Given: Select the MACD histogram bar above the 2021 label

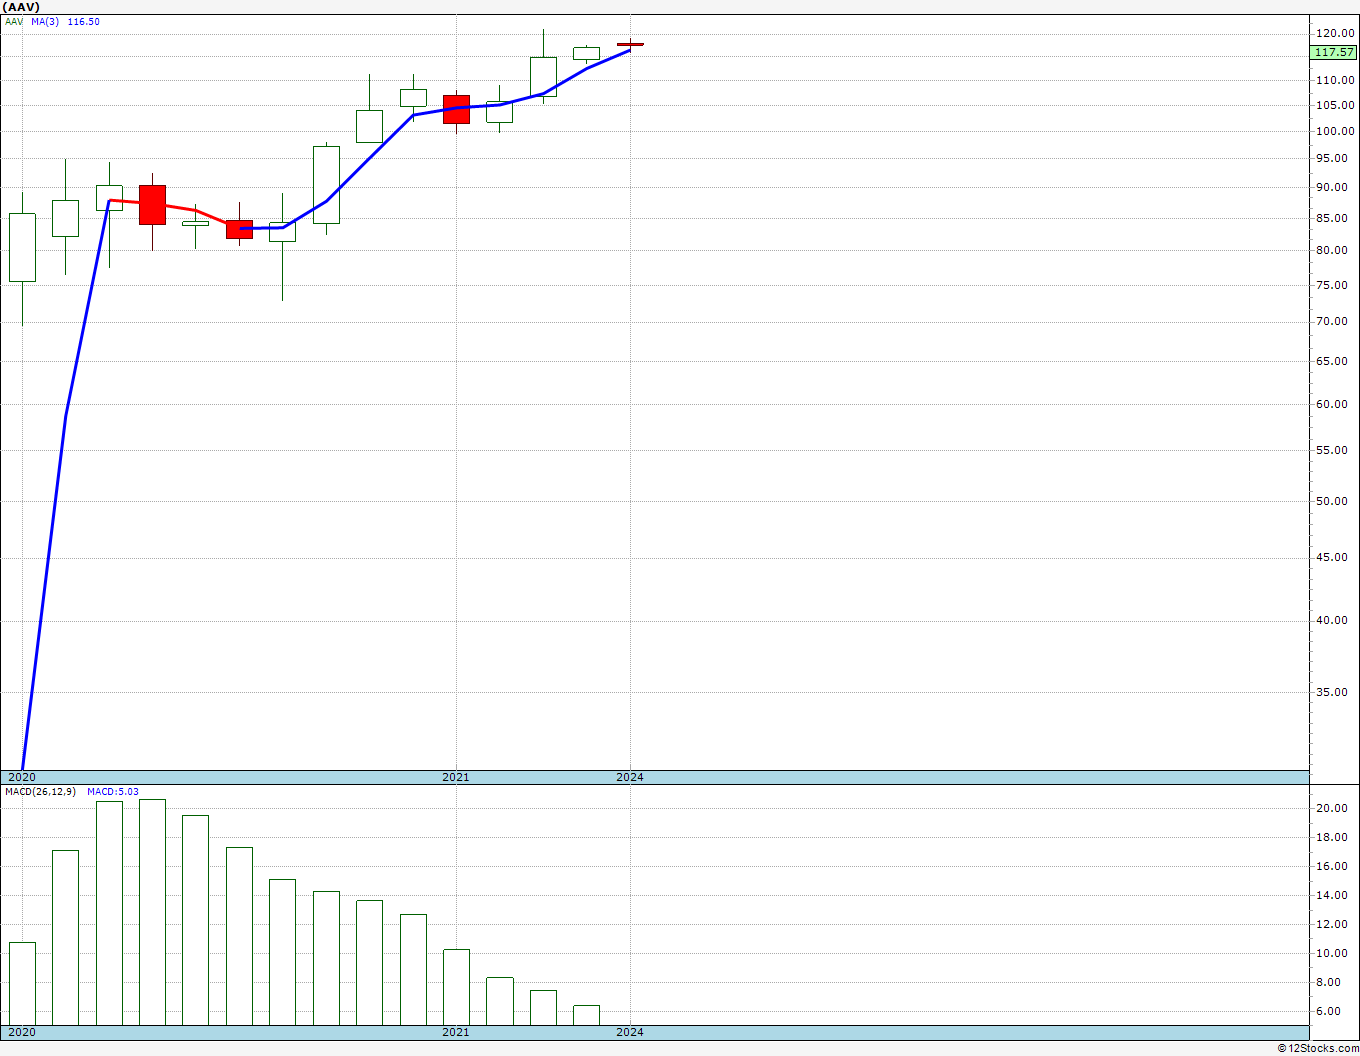Looking at the screenshot, I should point(456,987).
